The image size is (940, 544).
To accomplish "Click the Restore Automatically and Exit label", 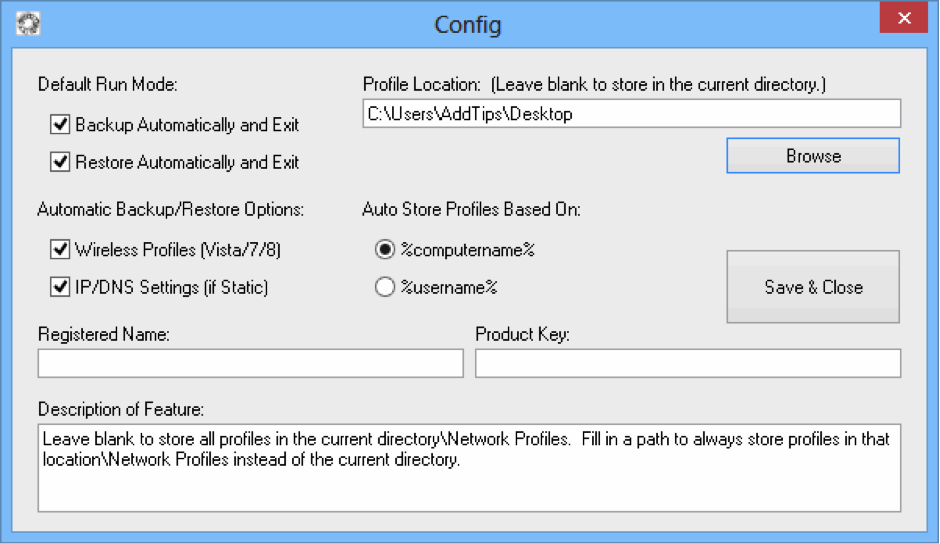I will pos(187,162).
